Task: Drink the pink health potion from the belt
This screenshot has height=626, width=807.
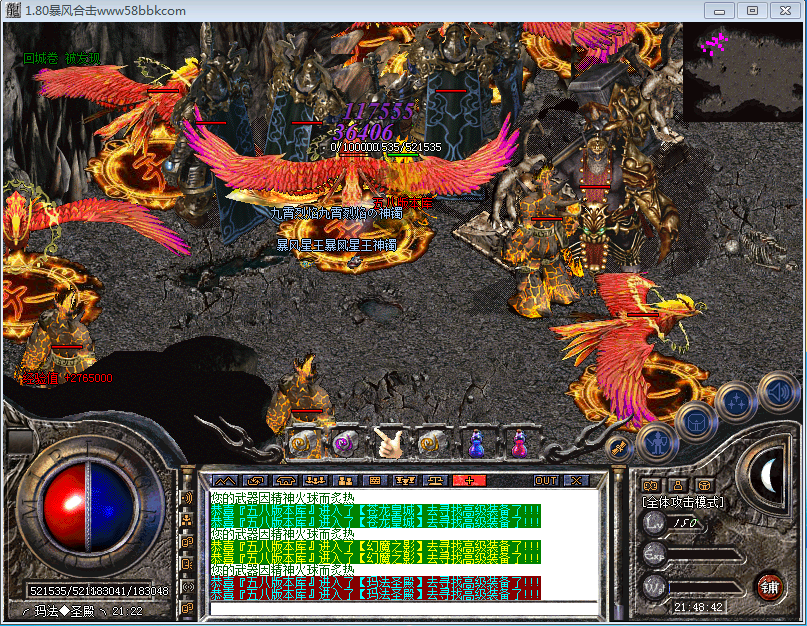Action: (519, 444)
